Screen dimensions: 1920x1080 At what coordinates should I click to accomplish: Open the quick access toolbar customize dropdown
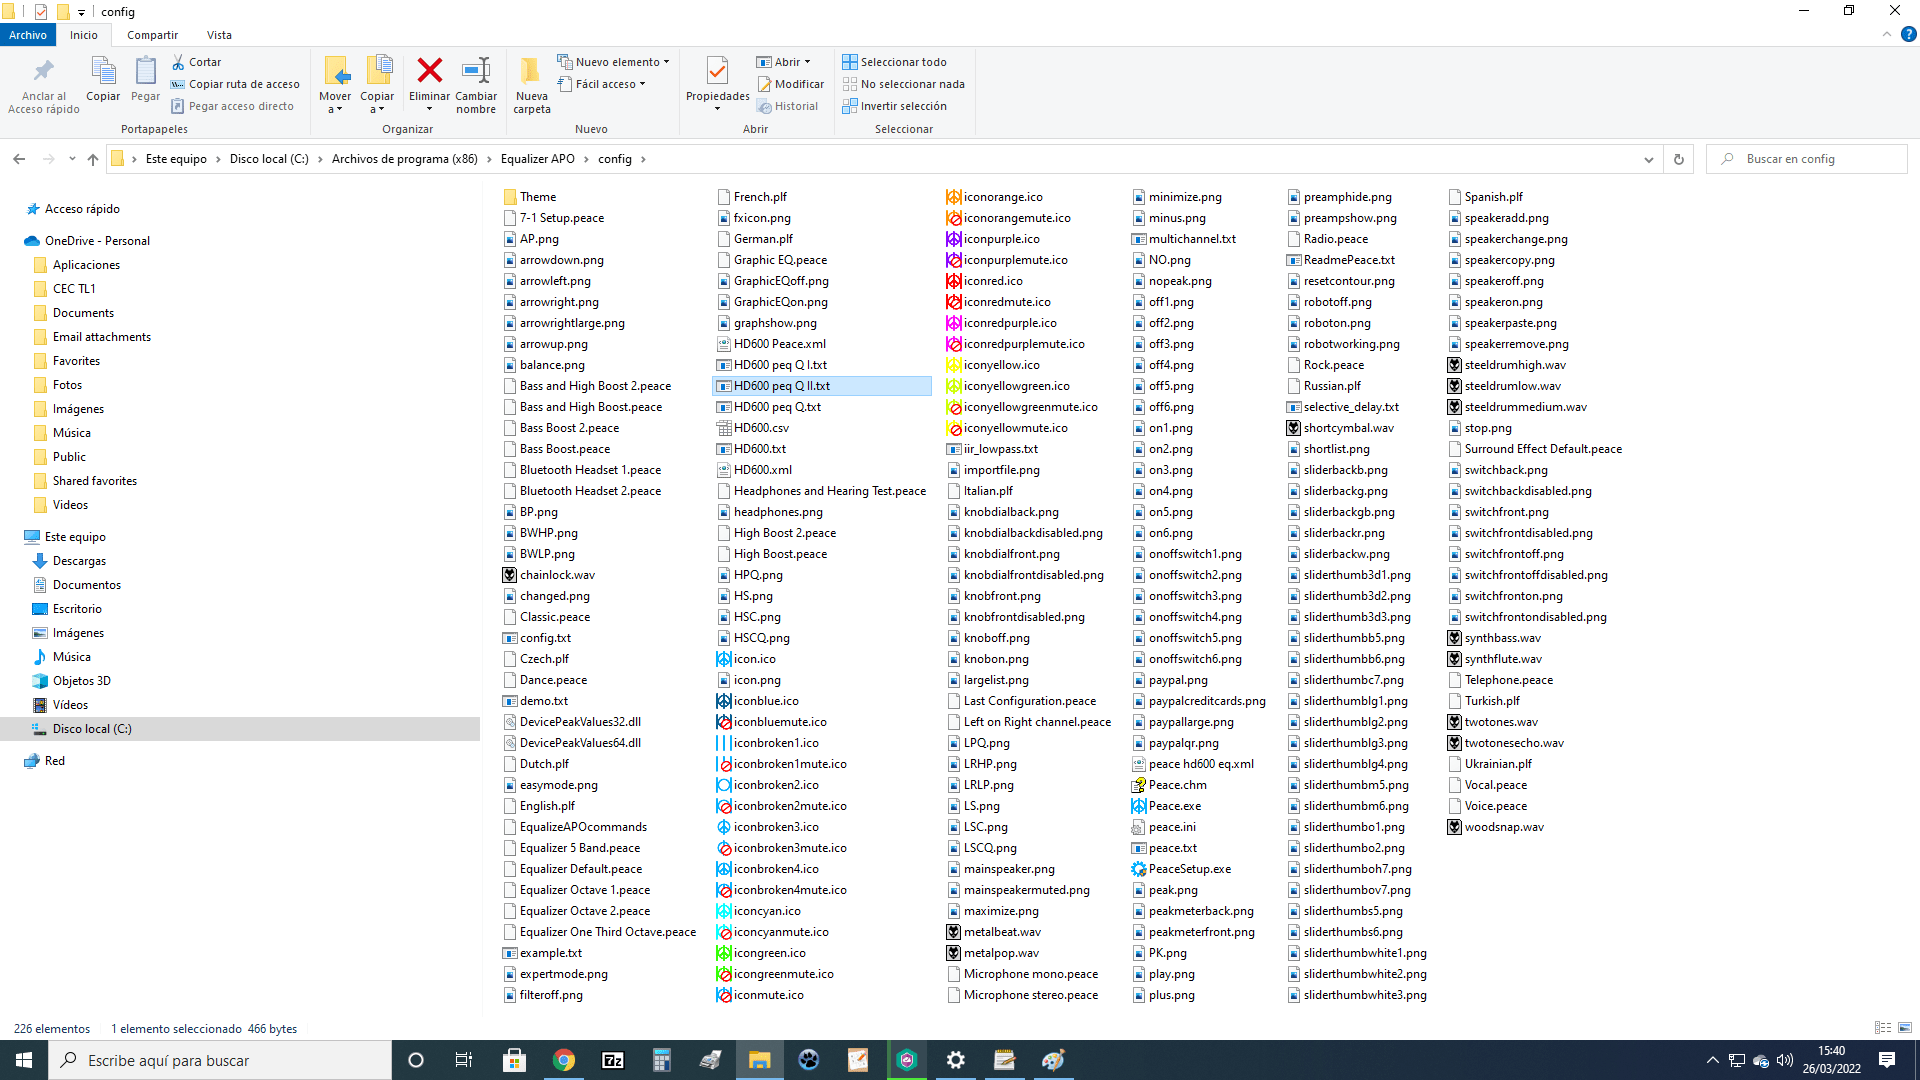point(82,12)
